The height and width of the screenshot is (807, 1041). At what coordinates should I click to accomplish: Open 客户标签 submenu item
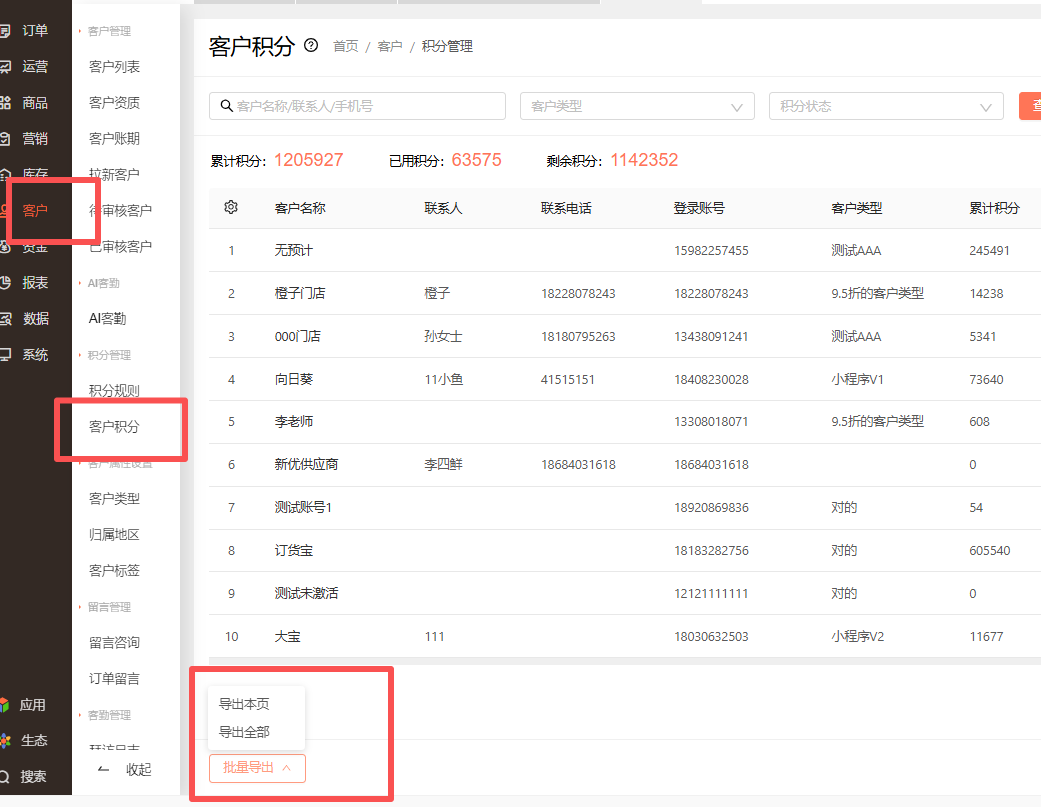click(x=114, y=570)
